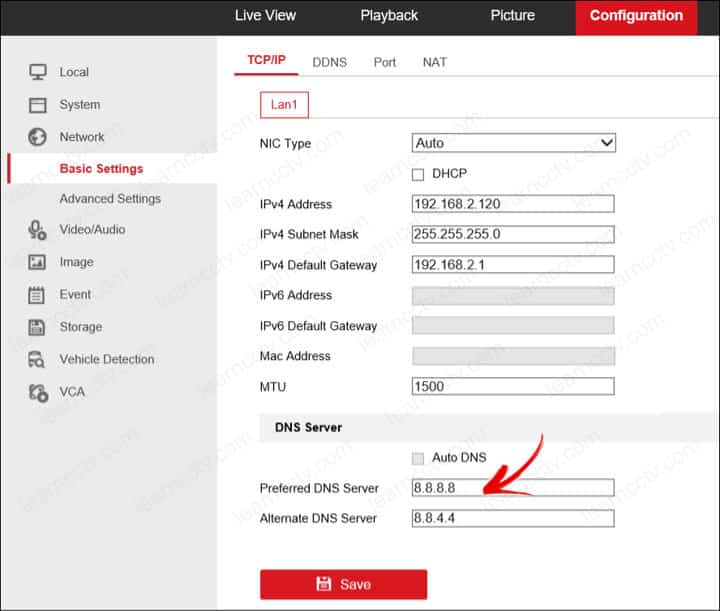
Task: Open Advanced Settings in the sidebar
Action: pos(110,199)
